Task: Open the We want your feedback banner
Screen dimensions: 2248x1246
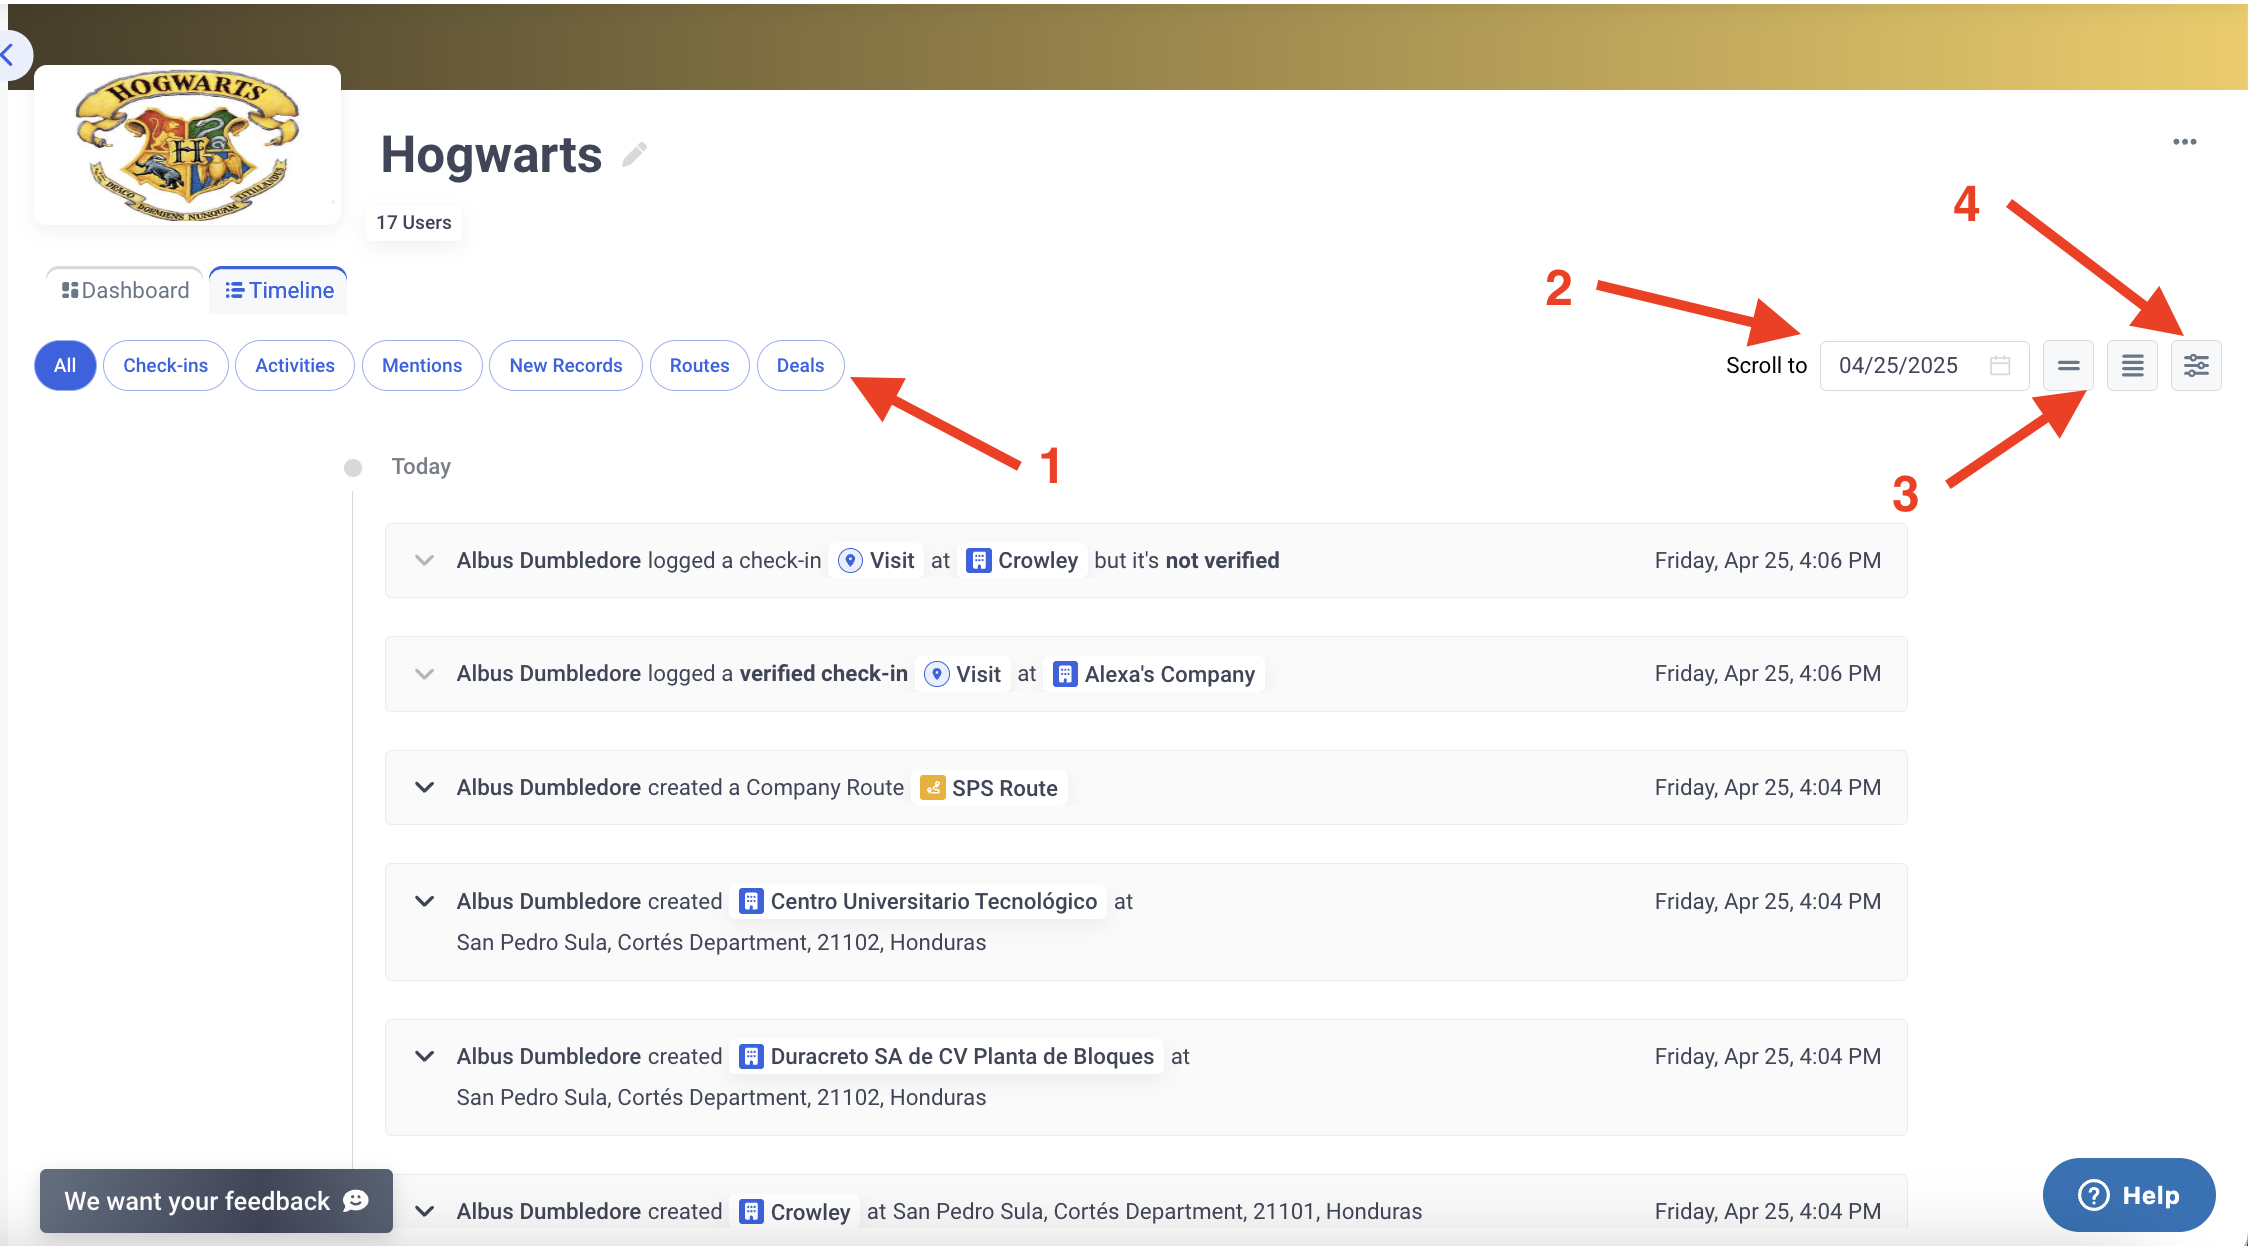Action: coord(216,1201)
